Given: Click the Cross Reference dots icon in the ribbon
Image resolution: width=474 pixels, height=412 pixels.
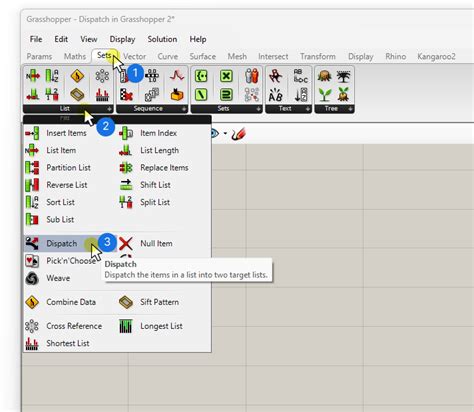Looking at the screenshot, I should [102, 76].
